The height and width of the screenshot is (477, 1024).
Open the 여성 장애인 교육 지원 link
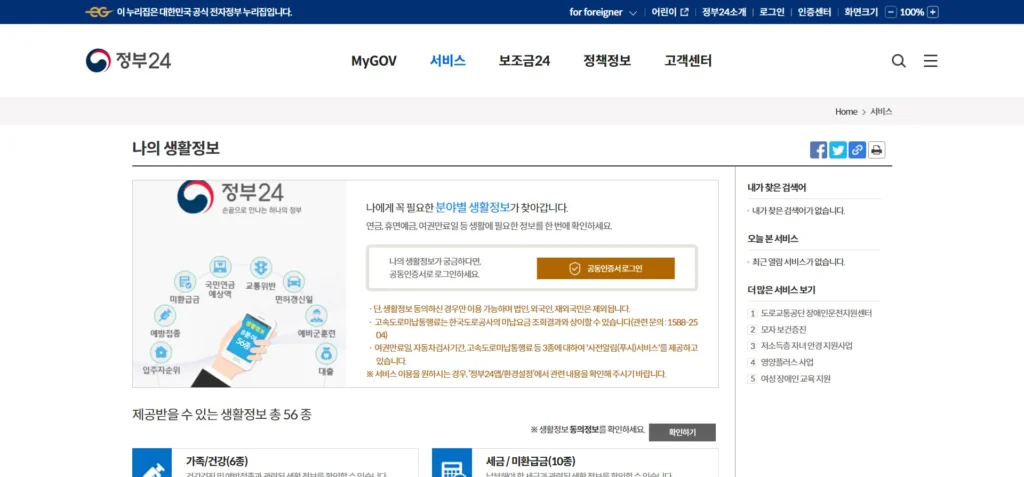click(795, 378)
